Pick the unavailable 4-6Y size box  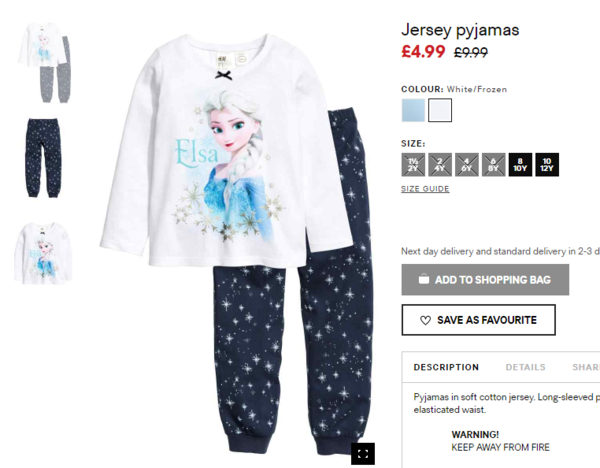pos(466,165)
